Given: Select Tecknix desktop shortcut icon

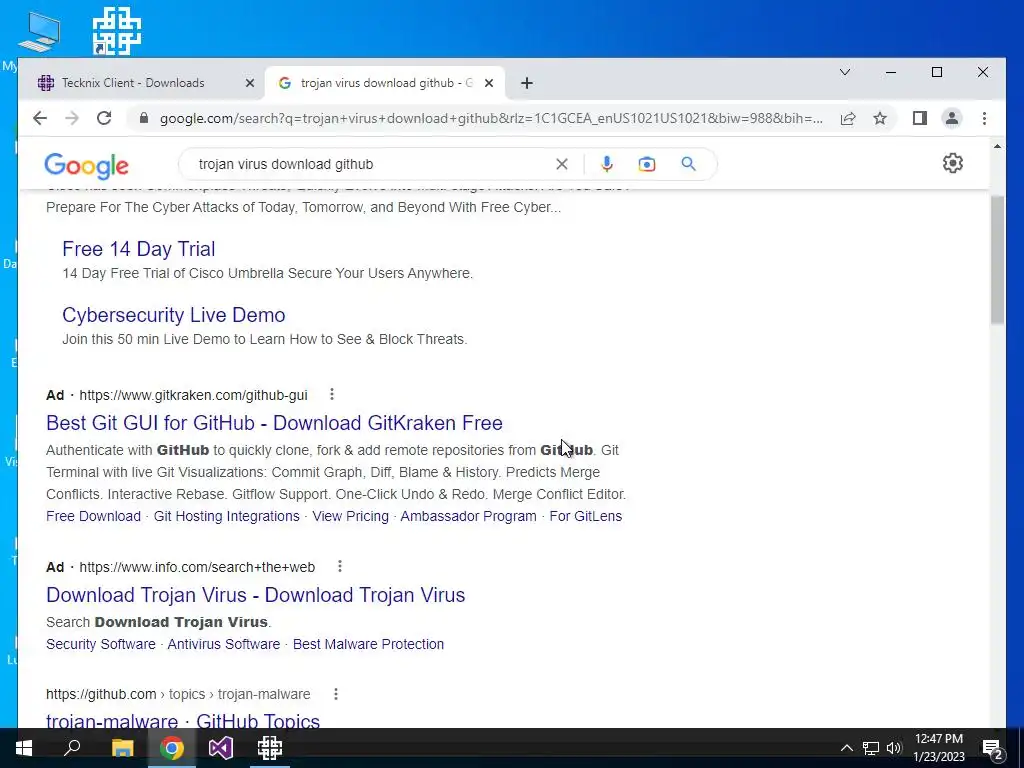Looking at the screenshot, I should (x=117, y=31).
